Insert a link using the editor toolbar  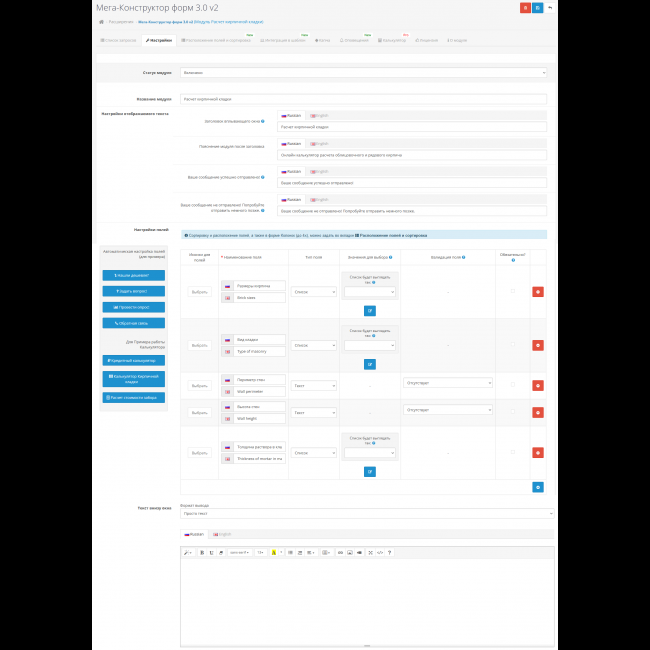(339, 552)
